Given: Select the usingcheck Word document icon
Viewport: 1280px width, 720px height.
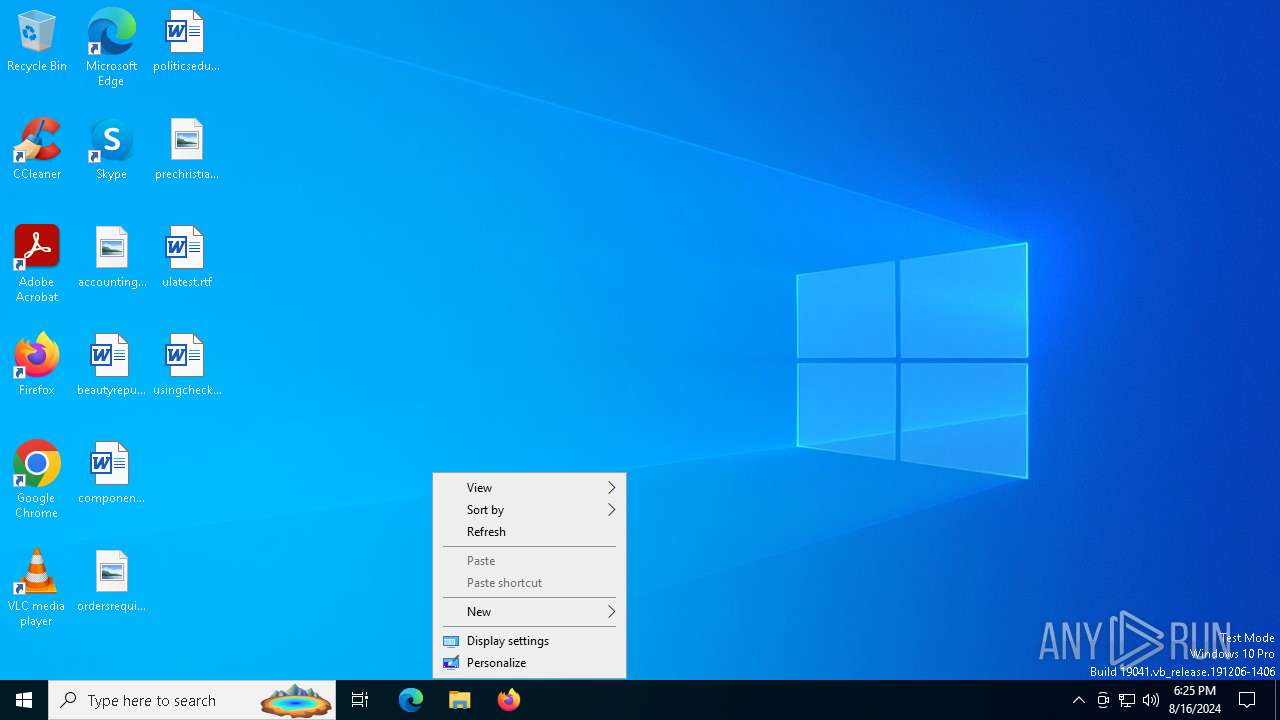Looking at the screenshot, I should [186, 366].
